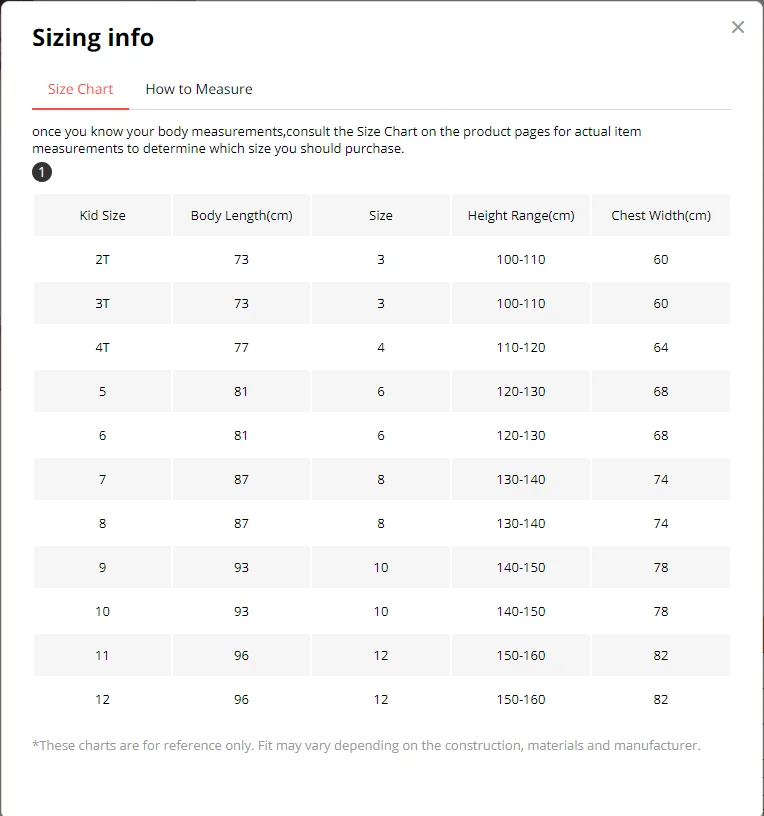The image size is (764, 816).
Task: Click kid size 7 row cell
Action: tap(103, 479)
